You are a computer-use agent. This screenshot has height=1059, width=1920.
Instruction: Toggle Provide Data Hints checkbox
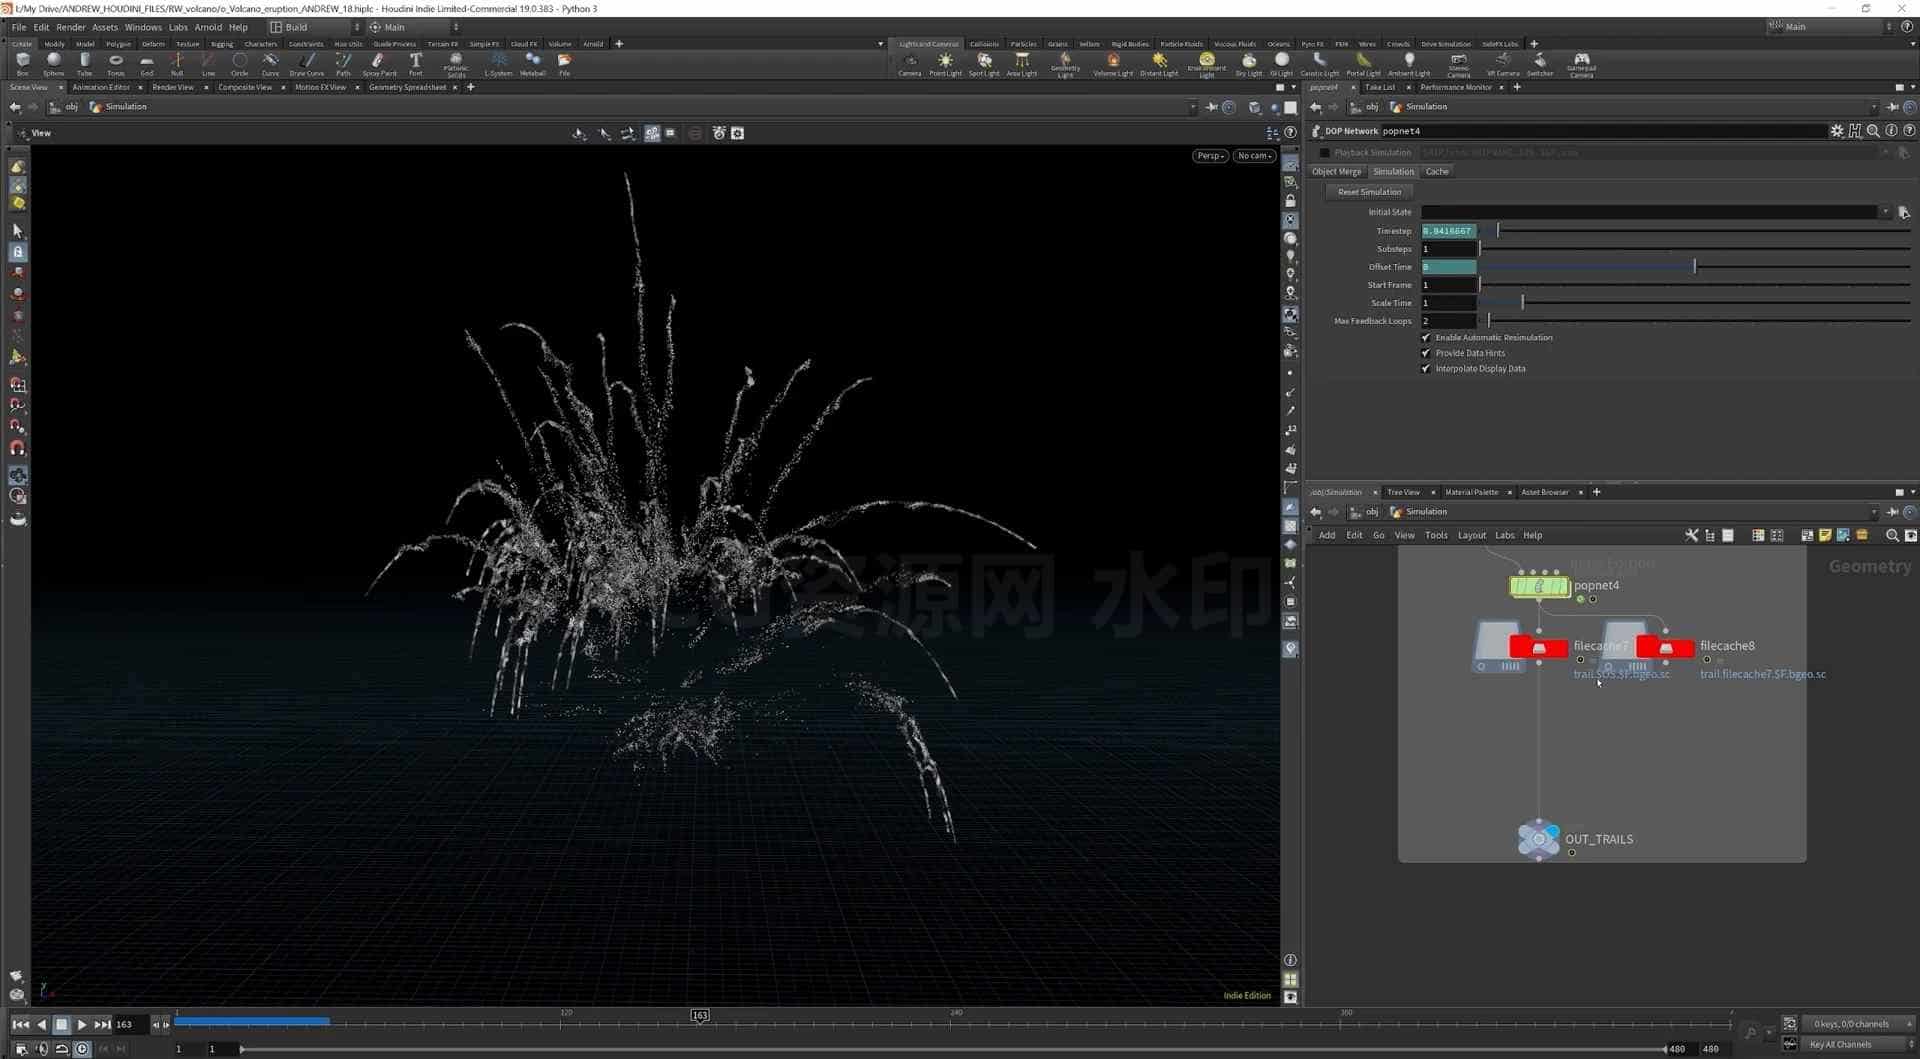(x=1426, y=353)
